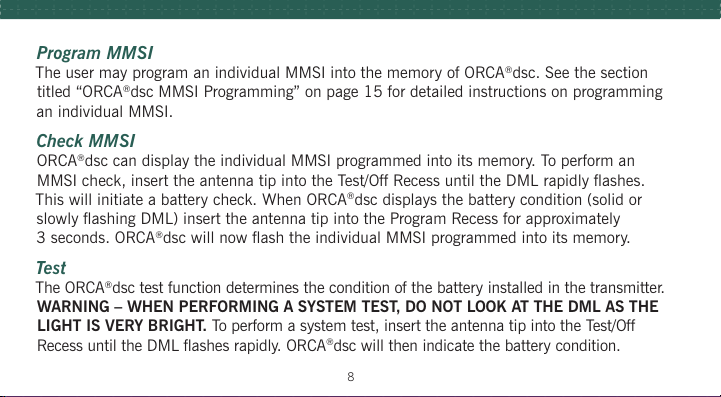Screen dimensions: 721x397
Task: Click the "Test" section heading
Action: 51,268
